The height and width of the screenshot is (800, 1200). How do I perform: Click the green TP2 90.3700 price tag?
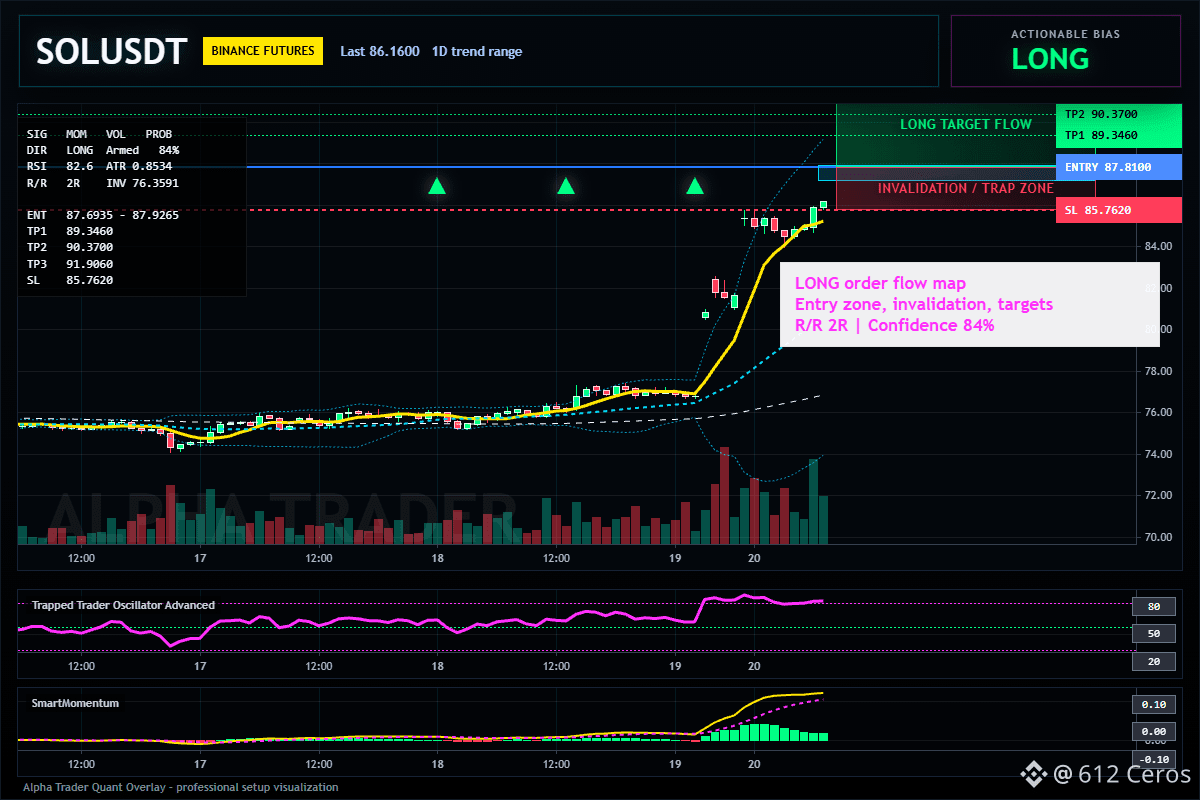(x=1117, y=114)
